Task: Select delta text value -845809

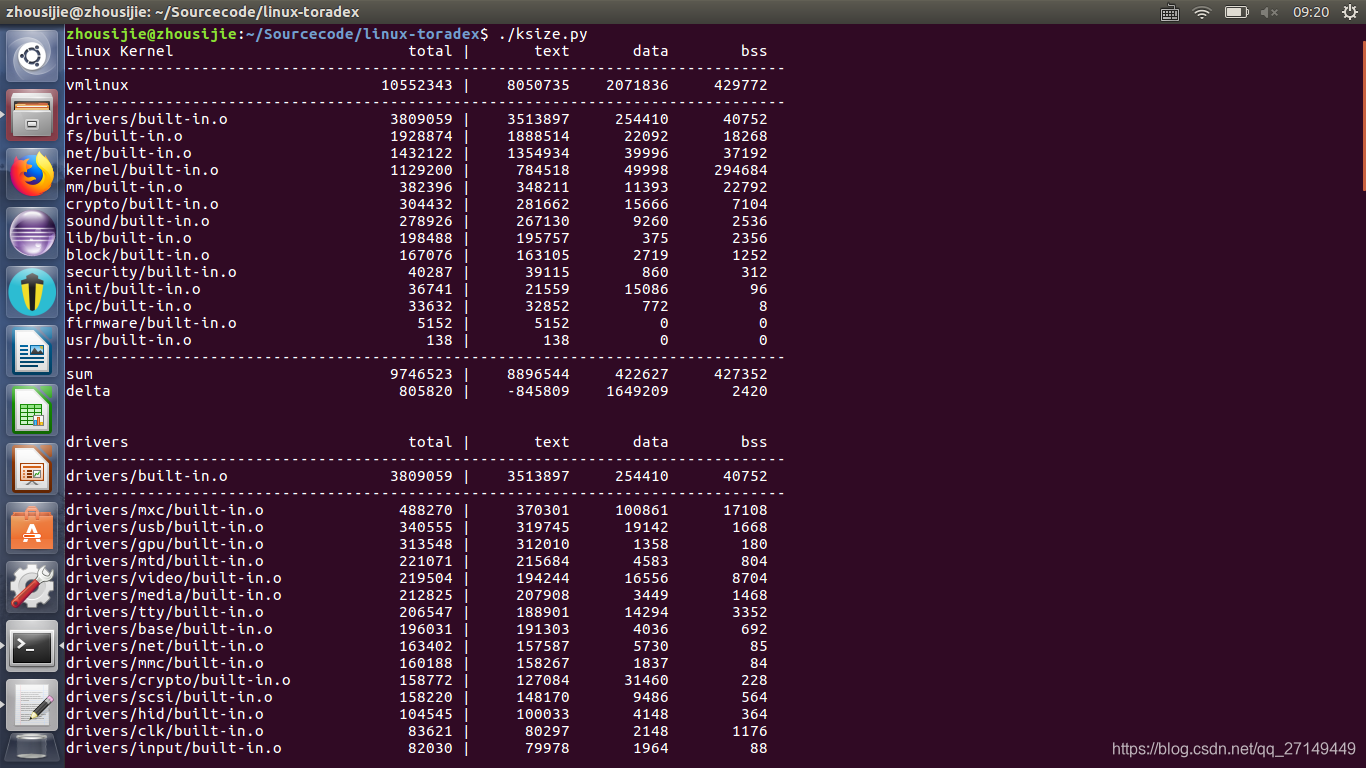Action: point(538,391)
